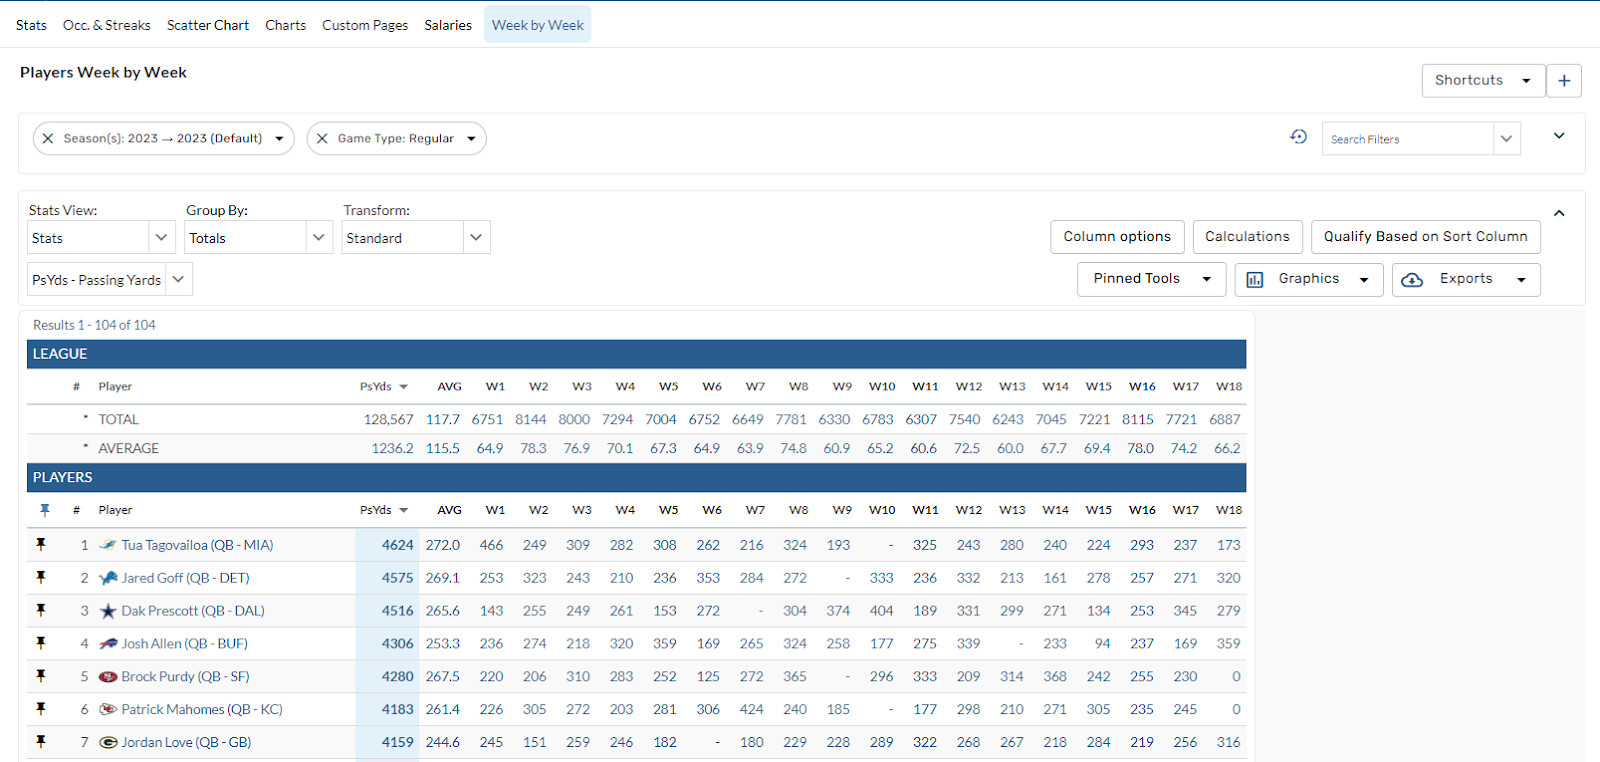
Task: Toggle pin for Patrick Mahomes row
Action: 41,709
